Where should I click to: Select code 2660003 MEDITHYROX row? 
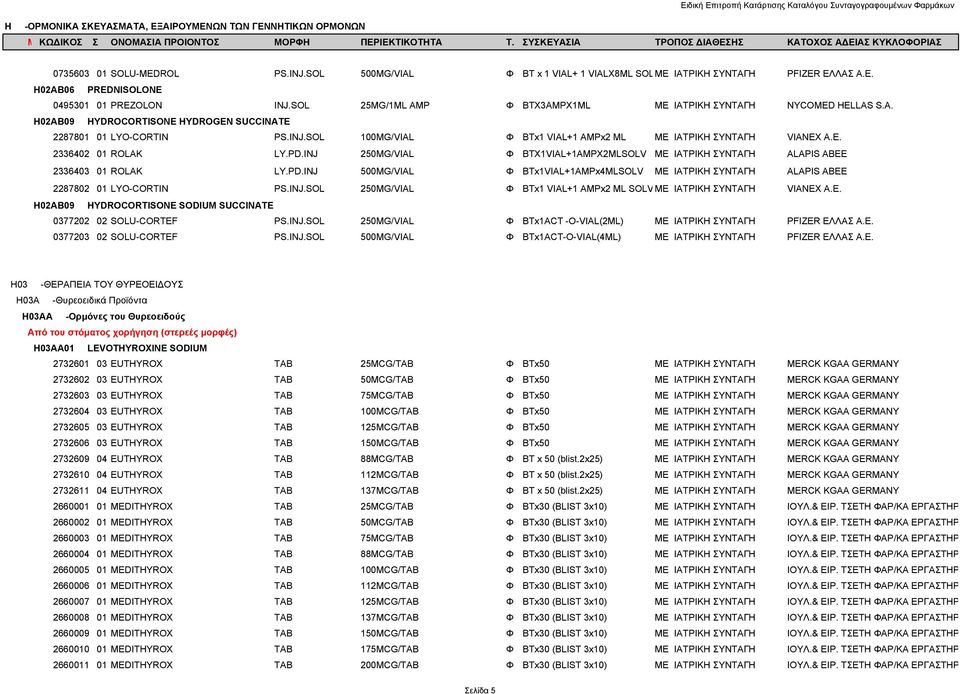click(x=506, y=539)
